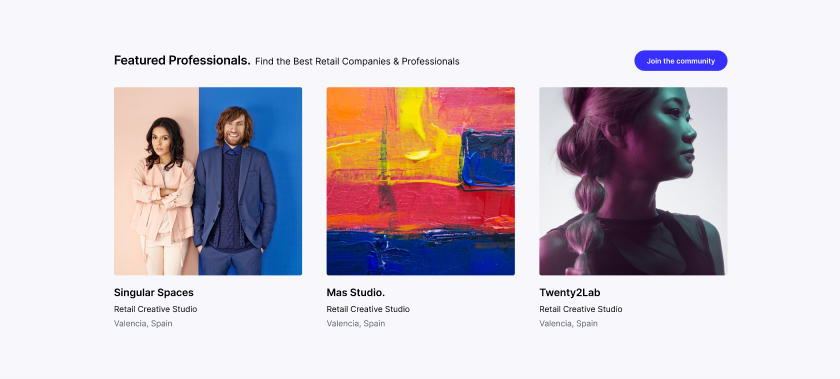Click Retail Creative Studio under Singular Spaces
The image size is (840, 379).
point(155,309)
